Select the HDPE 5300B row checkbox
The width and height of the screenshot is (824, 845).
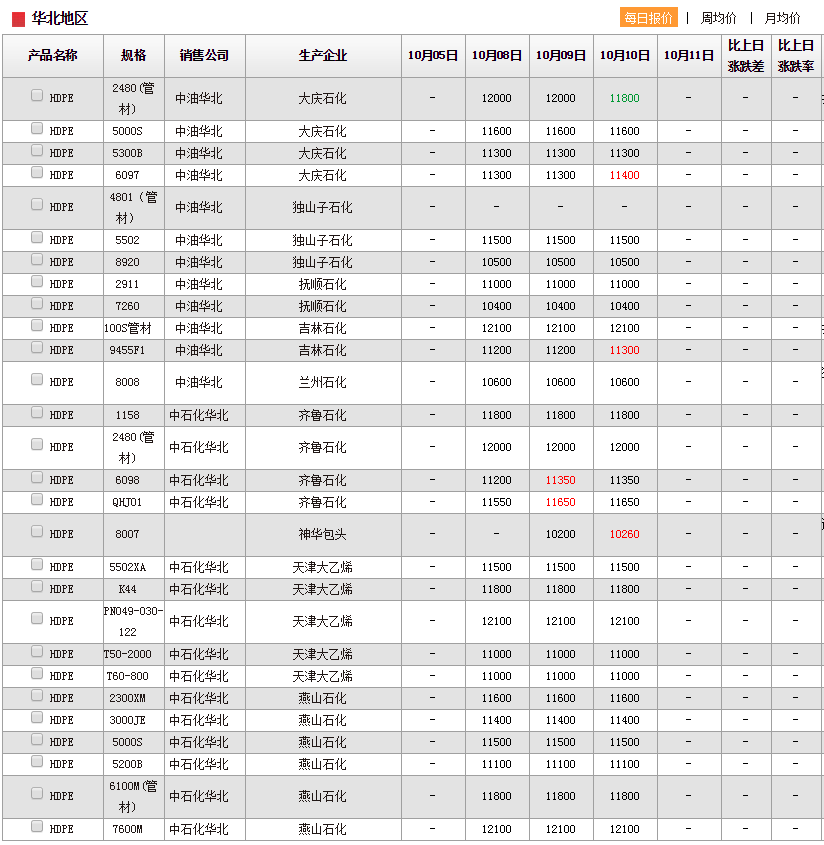37,150
